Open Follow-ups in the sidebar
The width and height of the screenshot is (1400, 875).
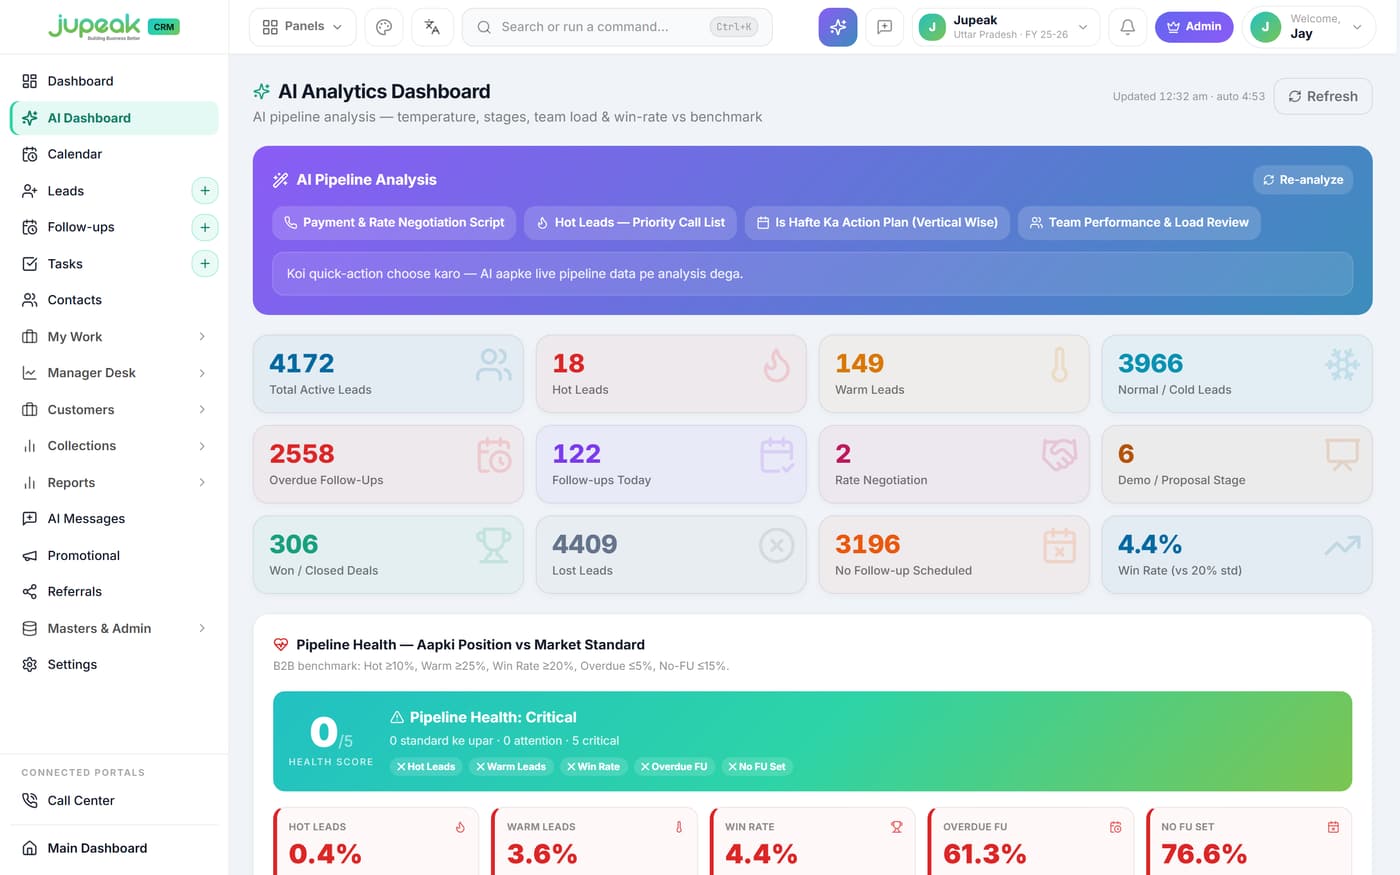click(81, 227)
